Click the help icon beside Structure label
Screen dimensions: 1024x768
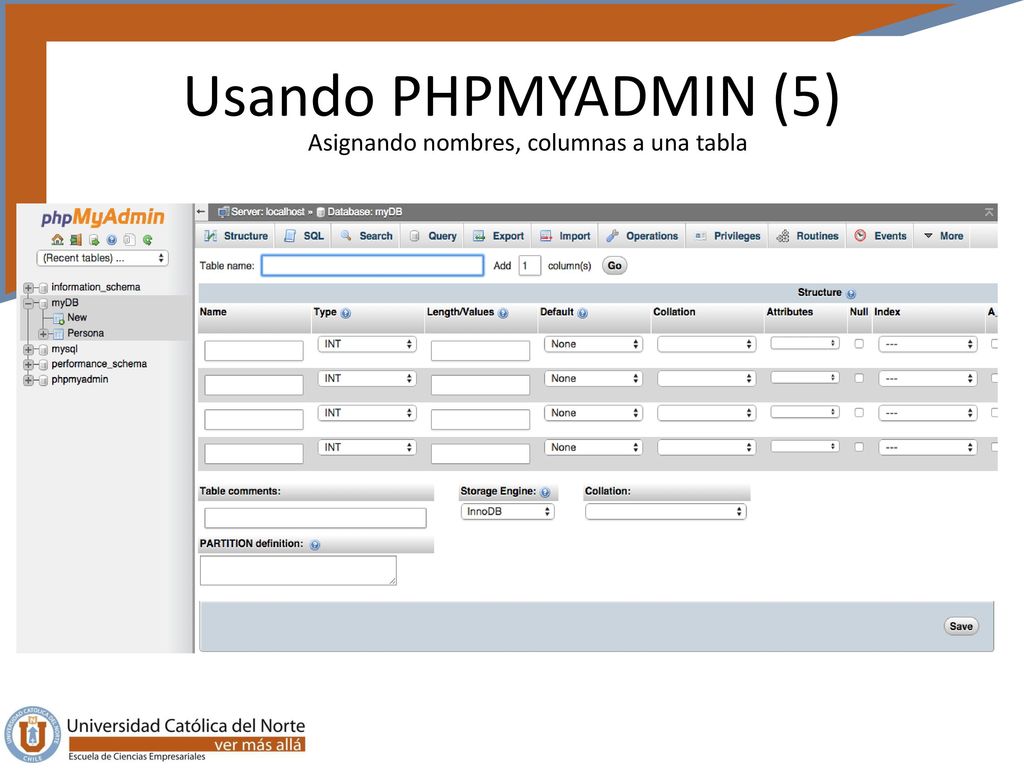tap(851, 294)
